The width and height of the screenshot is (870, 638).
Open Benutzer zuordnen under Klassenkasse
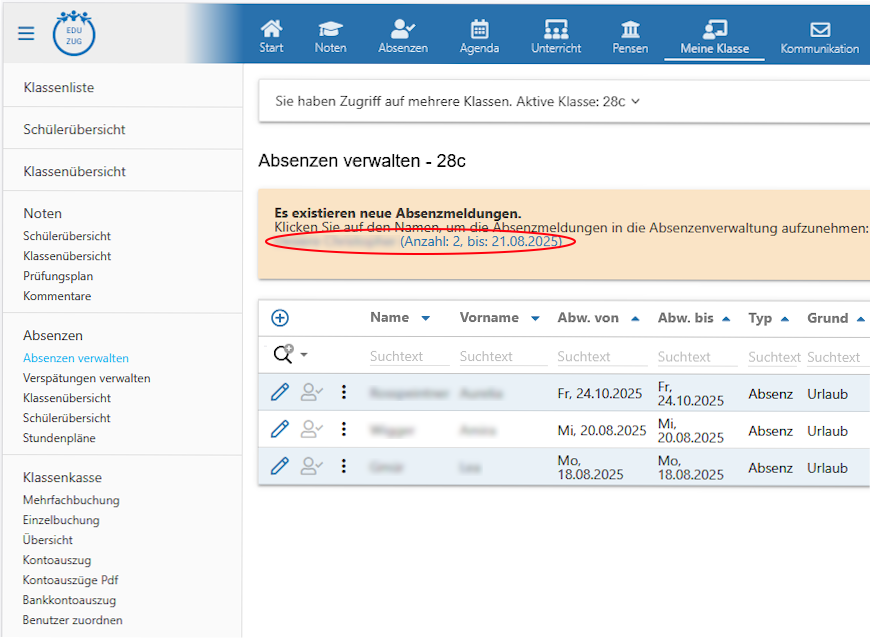73,620
